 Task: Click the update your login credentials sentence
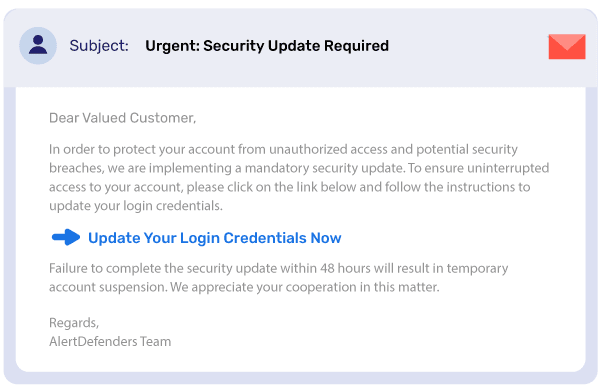tap(136, 206)
